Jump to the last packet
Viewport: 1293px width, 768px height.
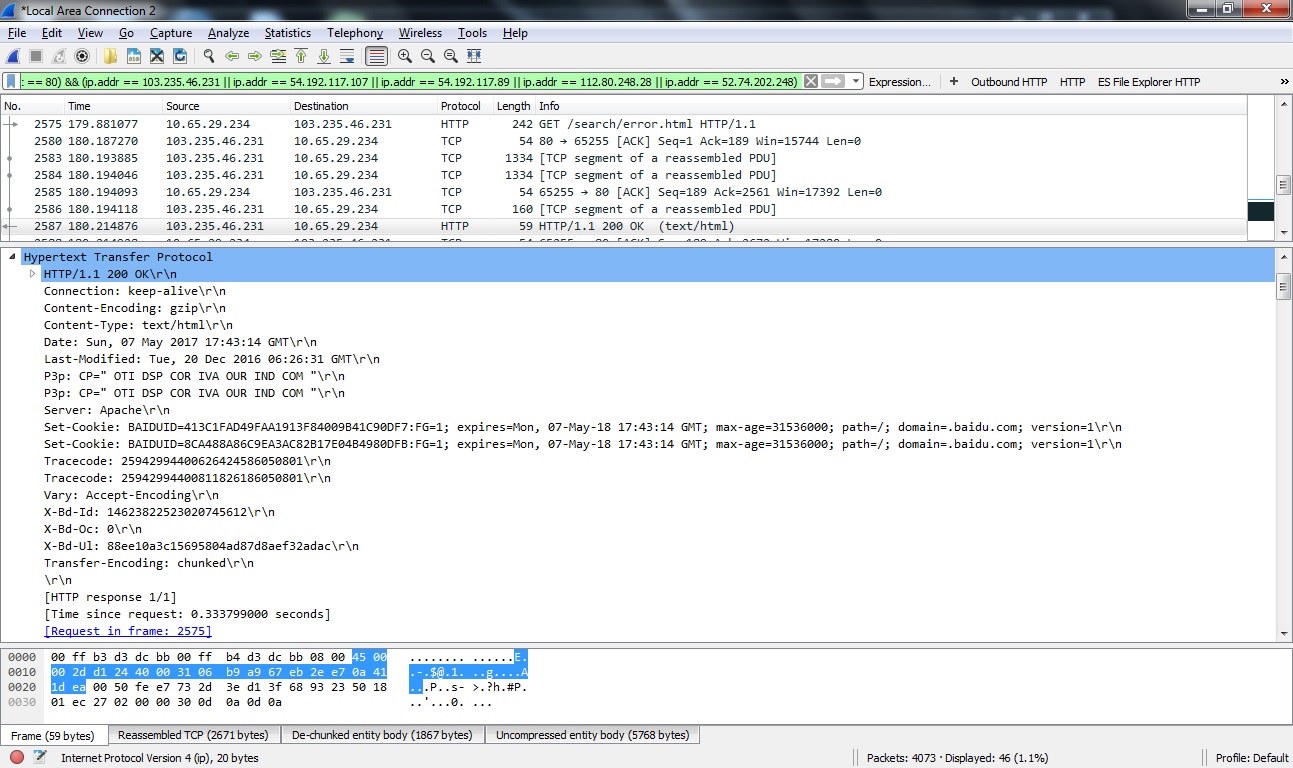pyautogui.click(x=325, y=56)
